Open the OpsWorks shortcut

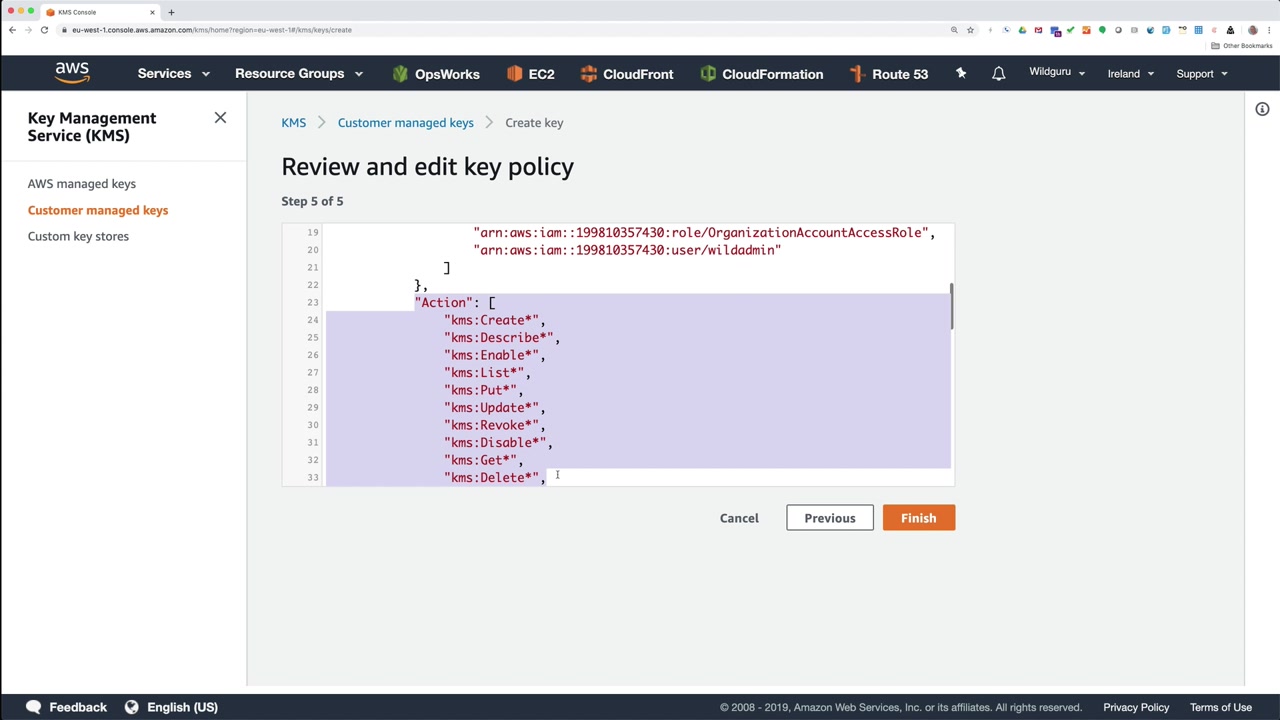click(x=436, y=74)
